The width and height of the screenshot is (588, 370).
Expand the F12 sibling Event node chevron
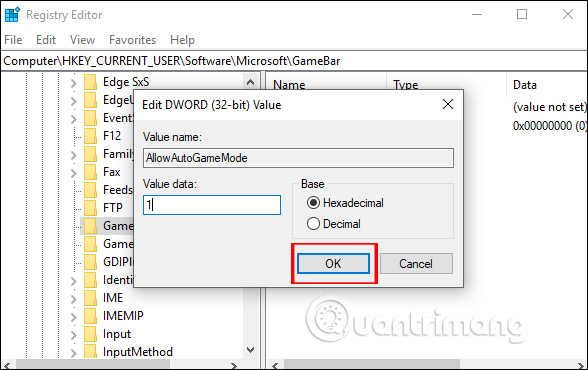click(74, 119)
